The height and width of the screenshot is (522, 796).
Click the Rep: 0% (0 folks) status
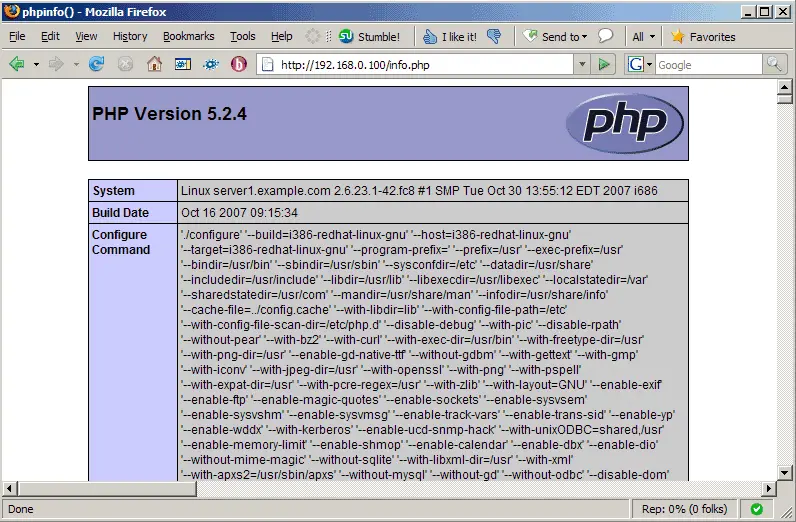pos(684,509)
